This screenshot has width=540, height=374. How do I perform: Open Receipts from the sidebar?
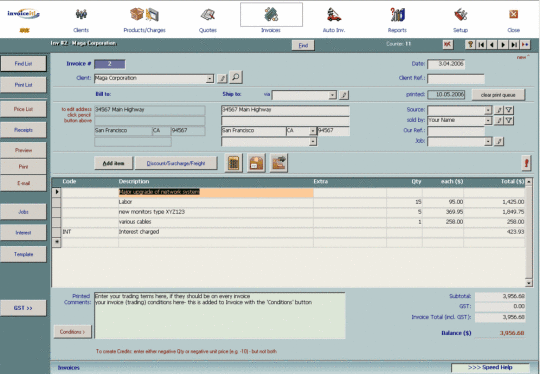(23, 130)
